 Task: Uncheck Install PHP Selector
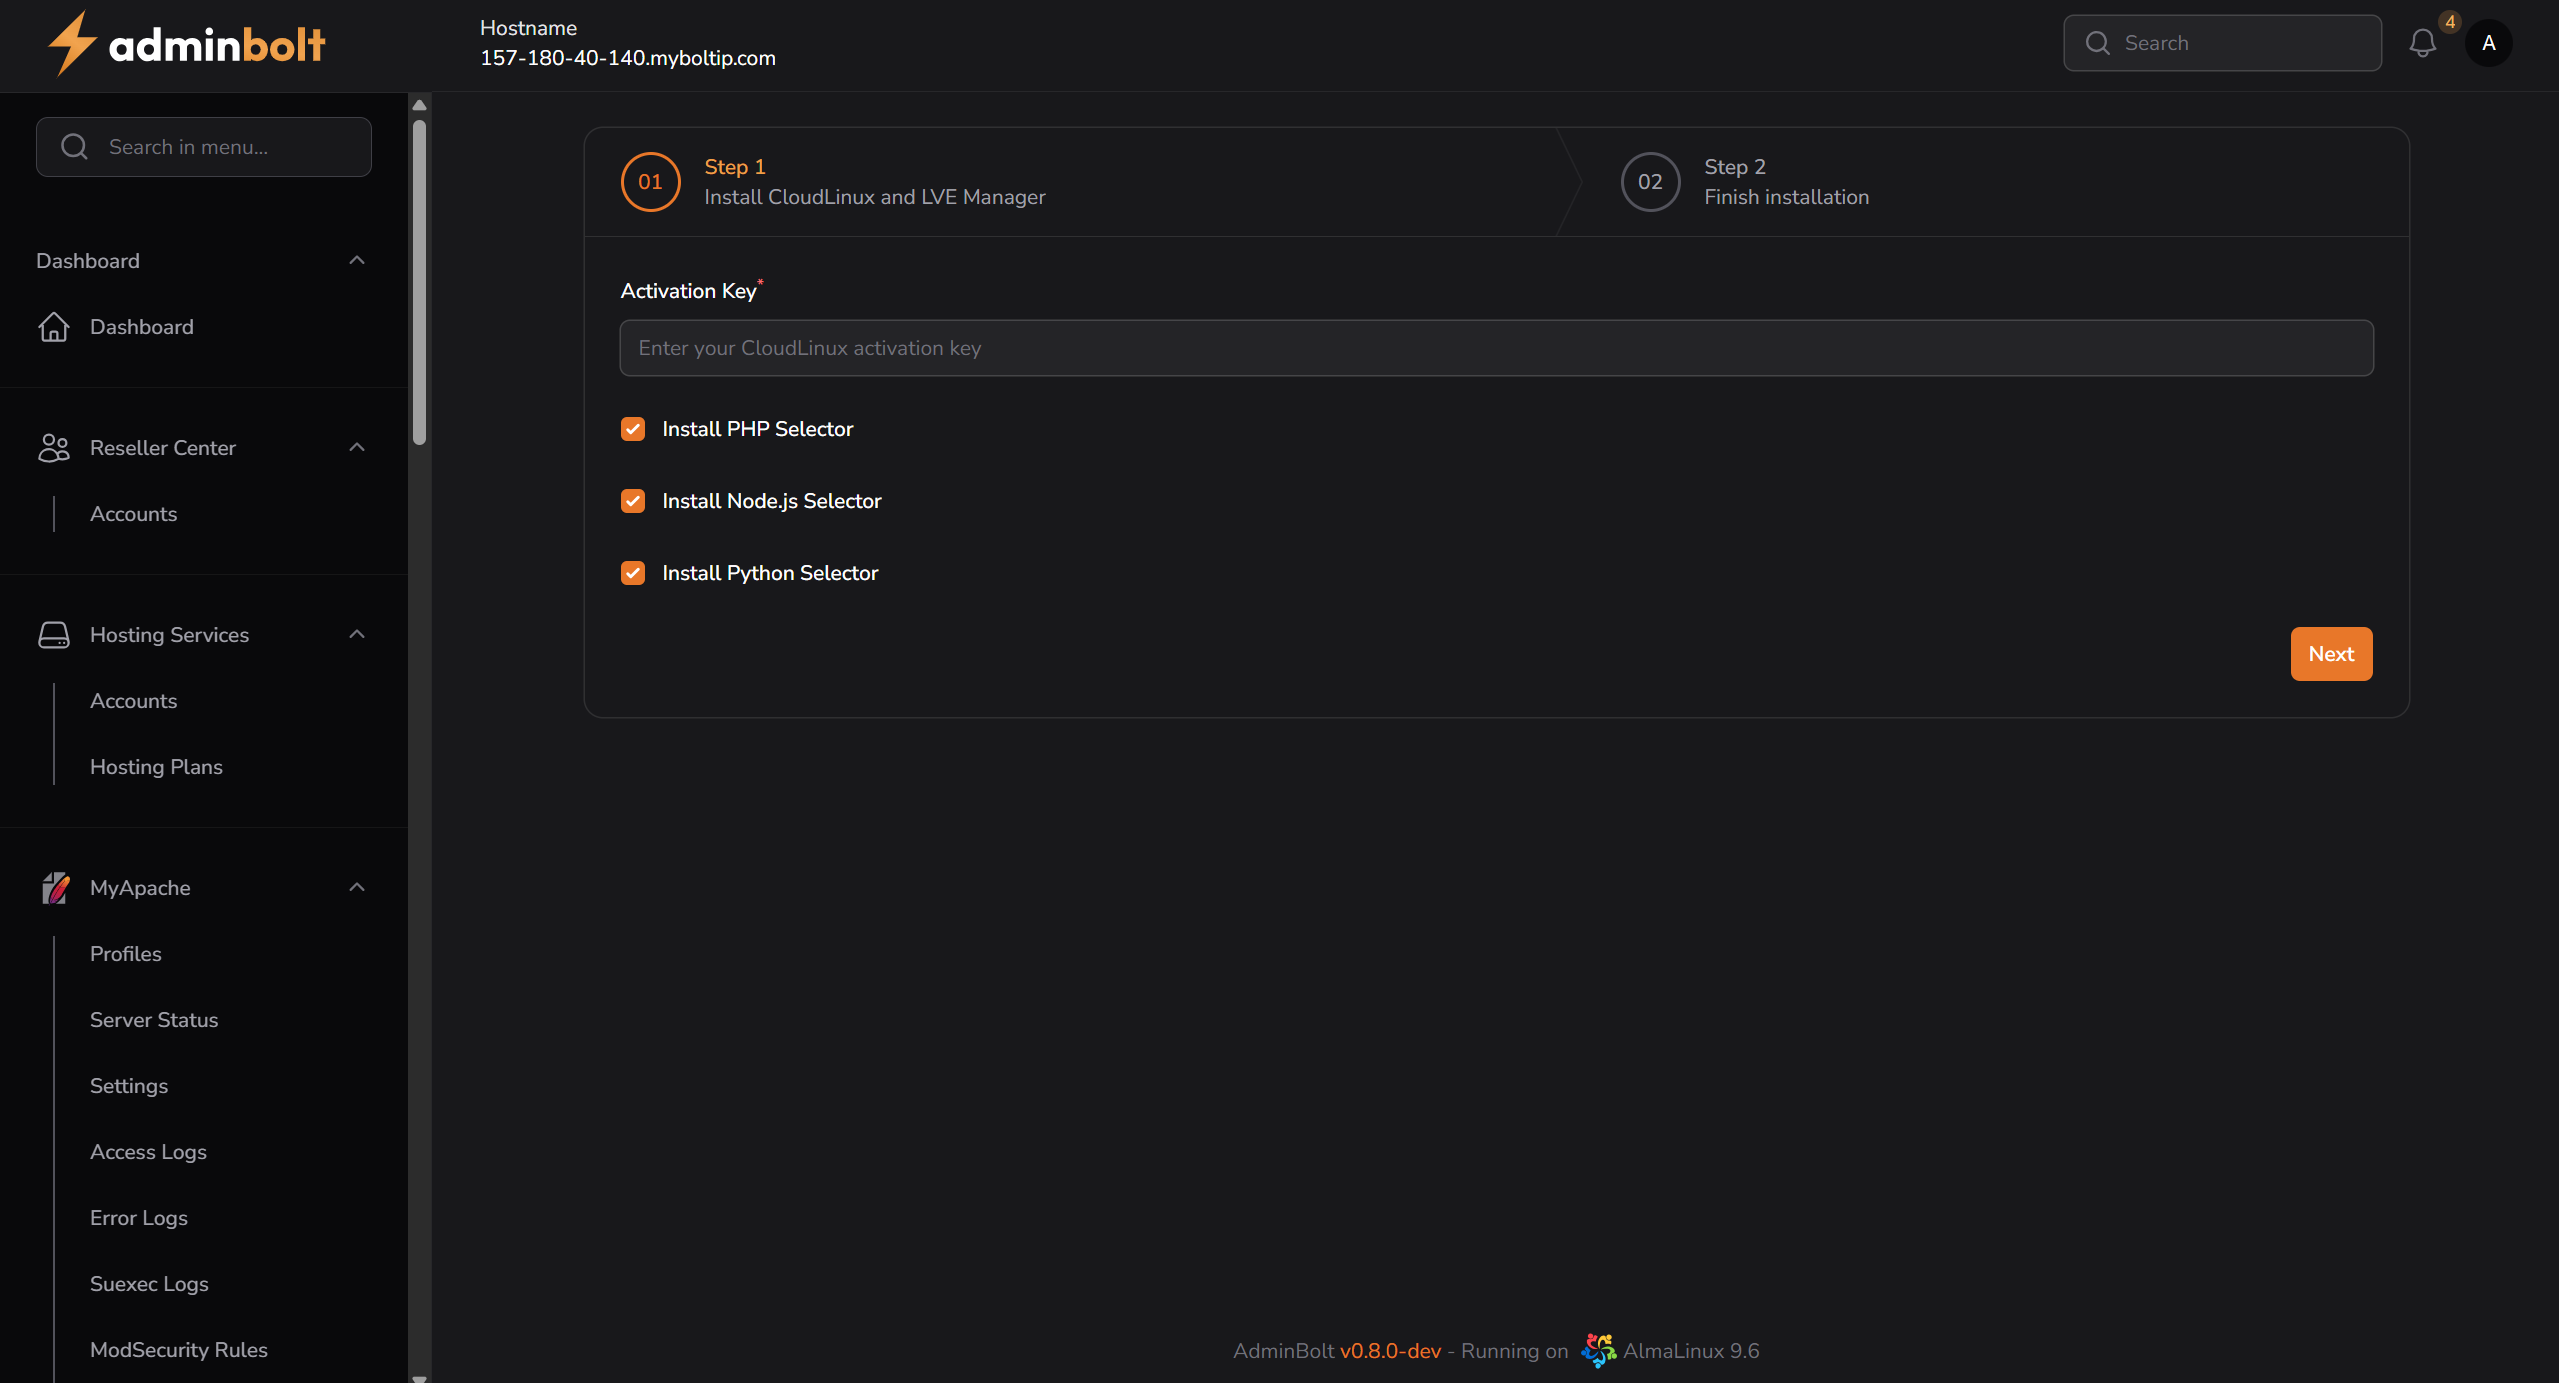[x=633, y=429]
